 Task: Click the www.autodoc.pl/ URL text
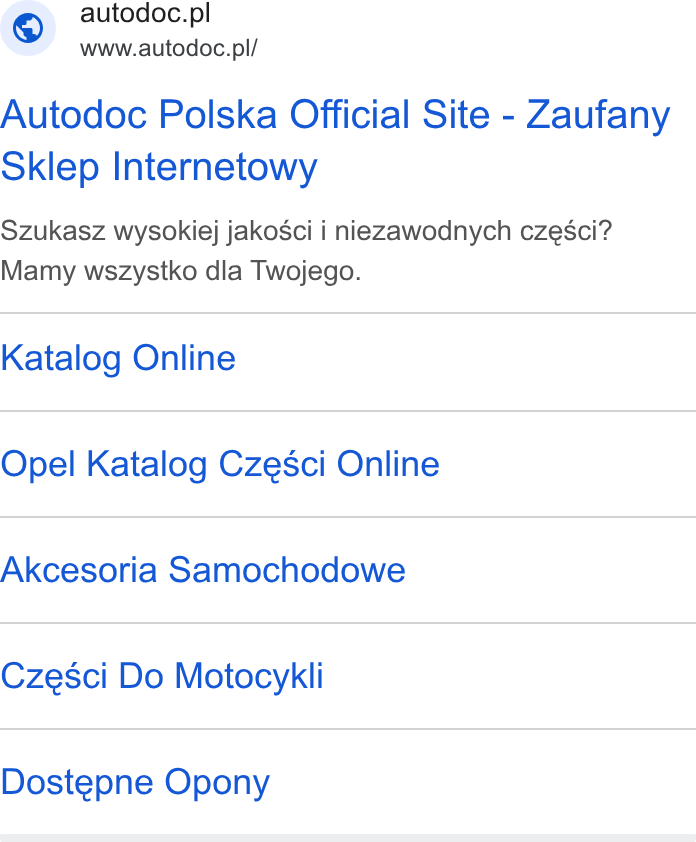coord(169,48)
